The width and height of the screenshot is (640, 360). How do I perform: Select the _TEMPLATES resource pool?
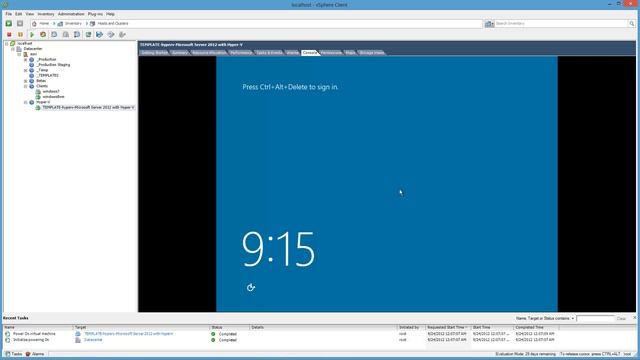click(48, 76)
